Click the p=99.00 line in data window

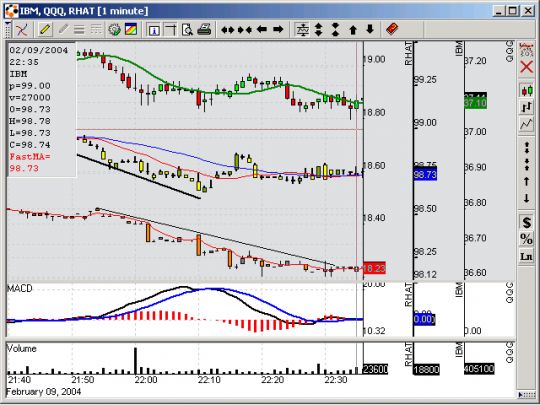(30, 86)
